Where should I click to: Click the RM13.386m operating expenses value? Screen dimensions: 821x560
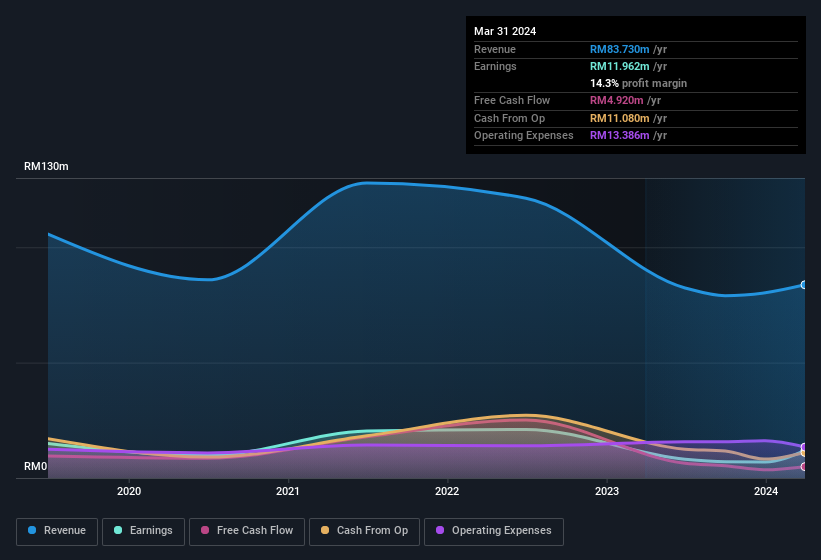pyautogui.click(x=619, y=136)
